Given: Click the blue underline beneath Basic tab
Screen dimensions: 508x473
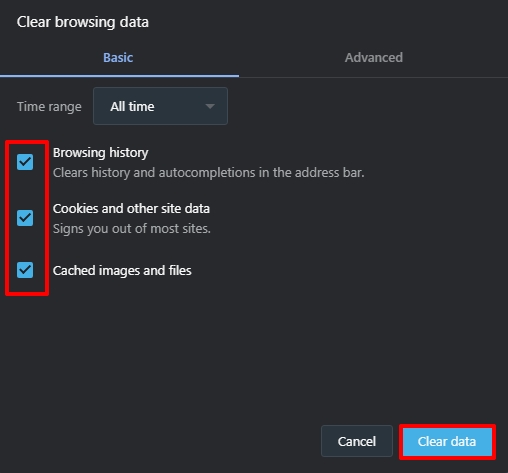Looking at the screenshot, I should pos(119,76).
